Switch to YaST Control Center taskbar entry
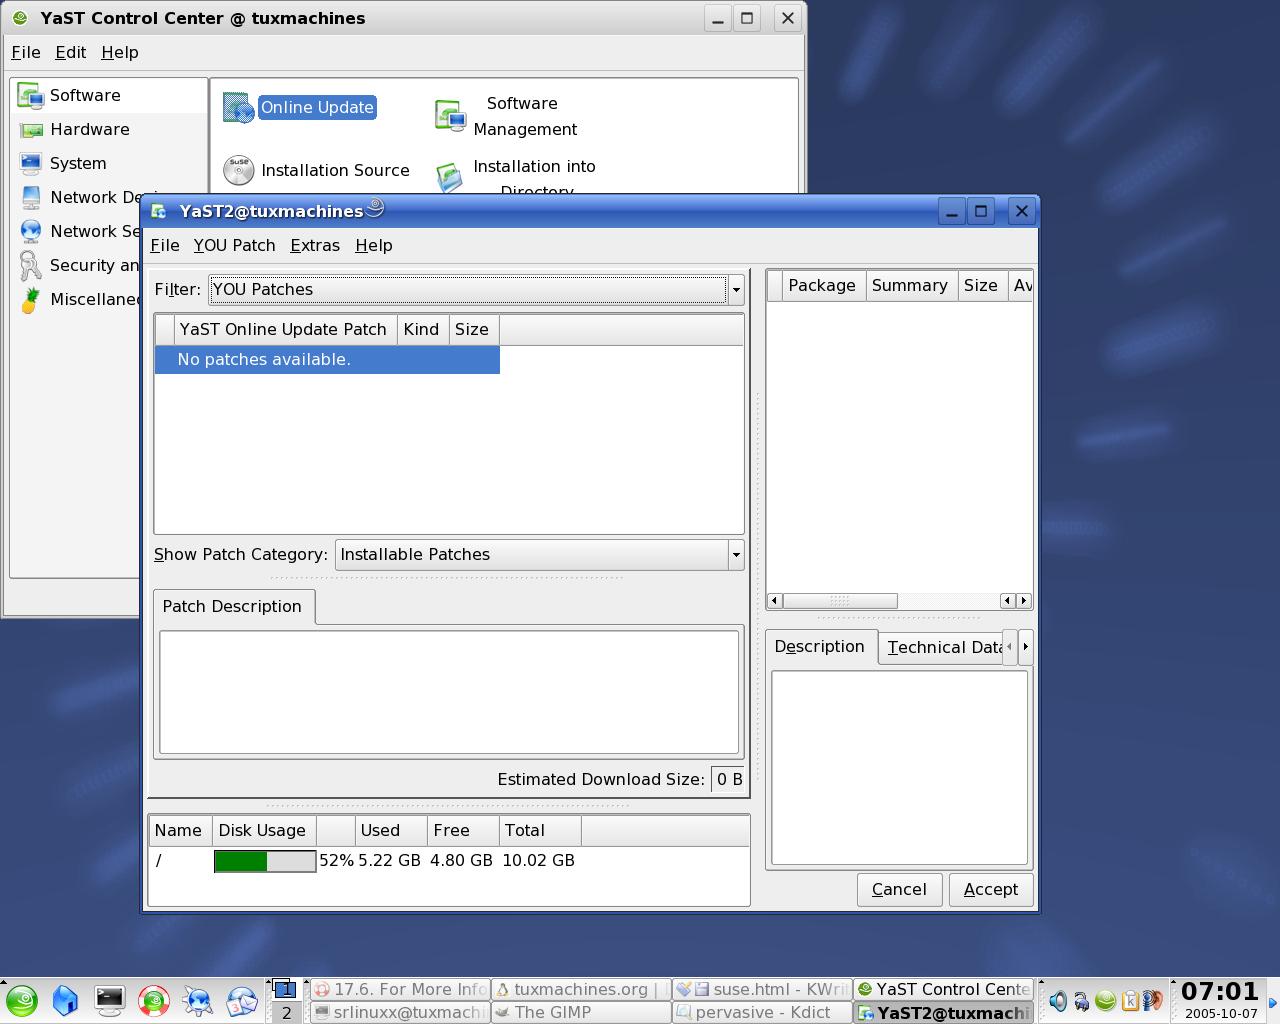The height and width of the screenshot is (1024, 1280). point(943,989)
